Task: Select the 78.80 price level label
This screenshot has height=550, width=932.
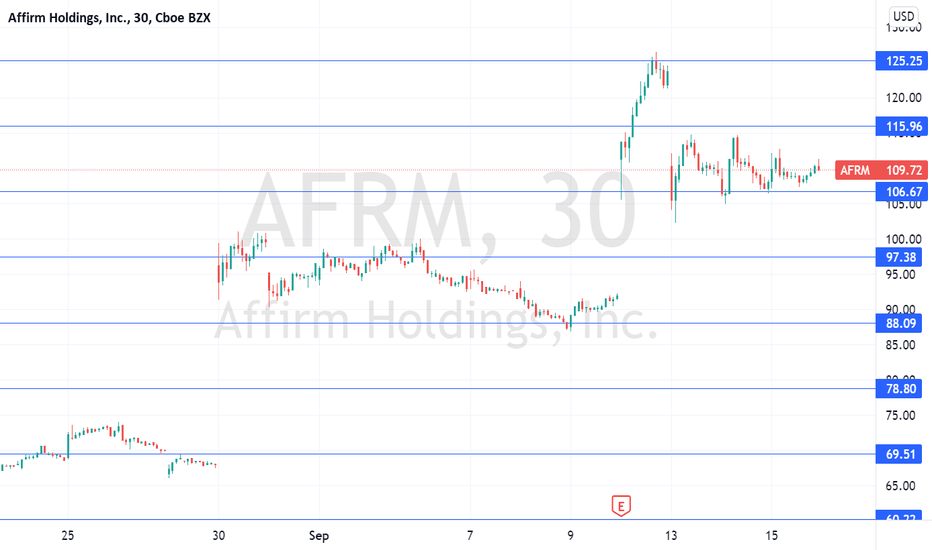Action: pyautogui.click(x=899, y=389)
